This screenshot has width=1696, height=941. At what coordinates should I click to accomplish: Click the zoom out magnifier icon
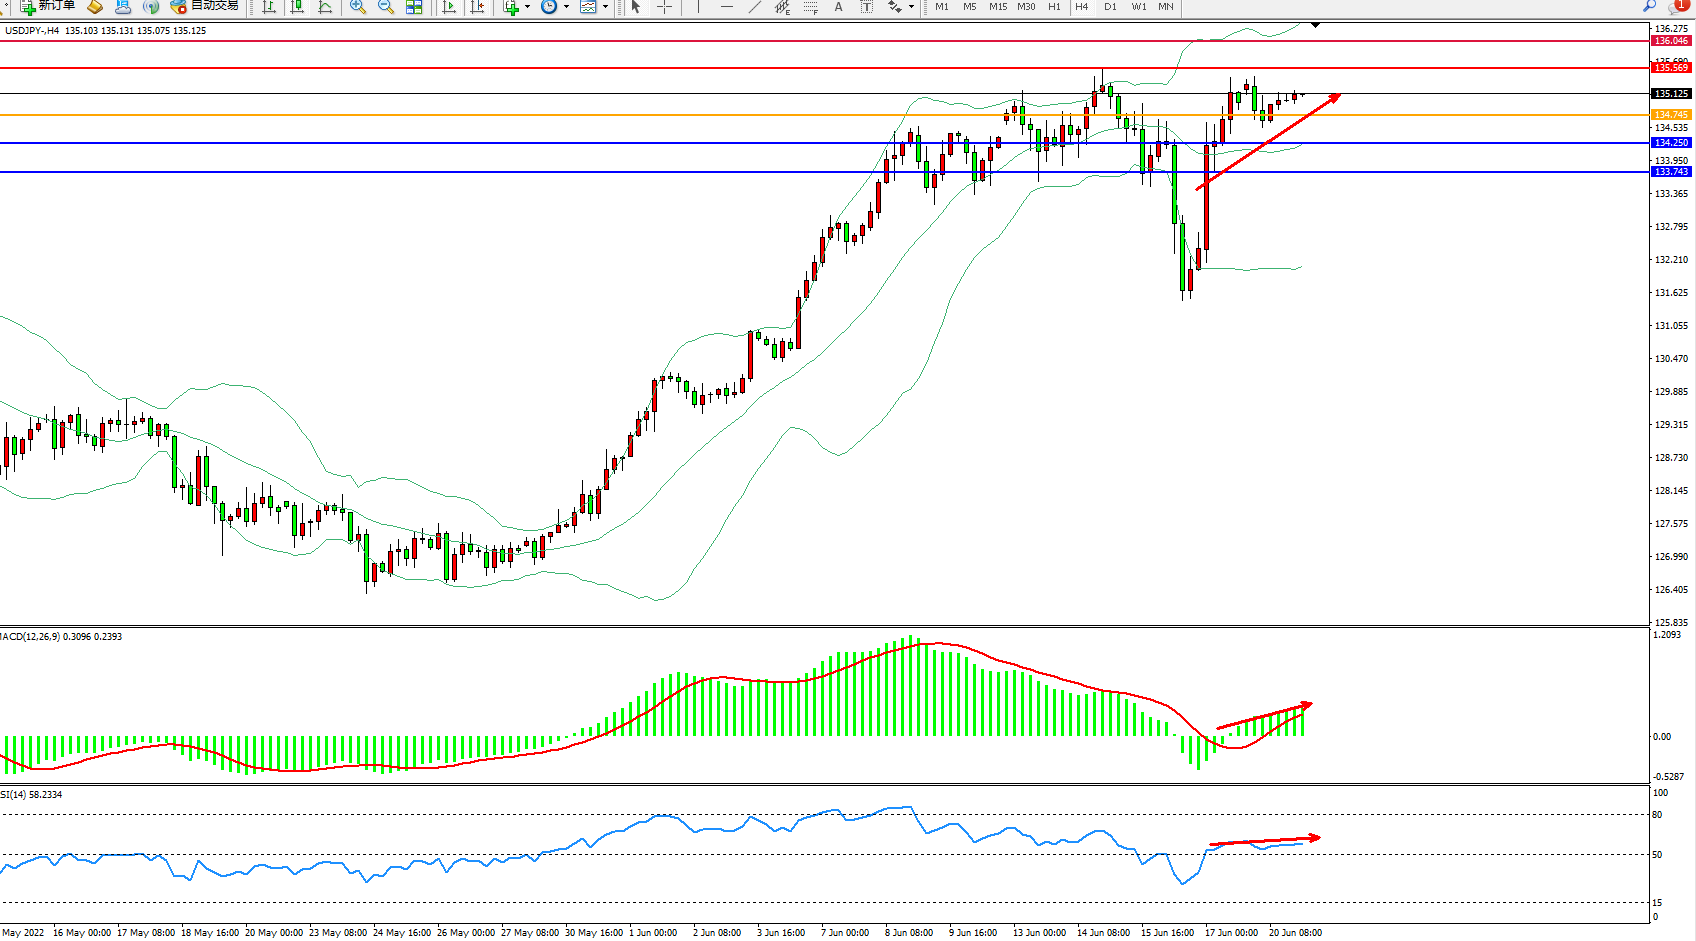point(386,7)
